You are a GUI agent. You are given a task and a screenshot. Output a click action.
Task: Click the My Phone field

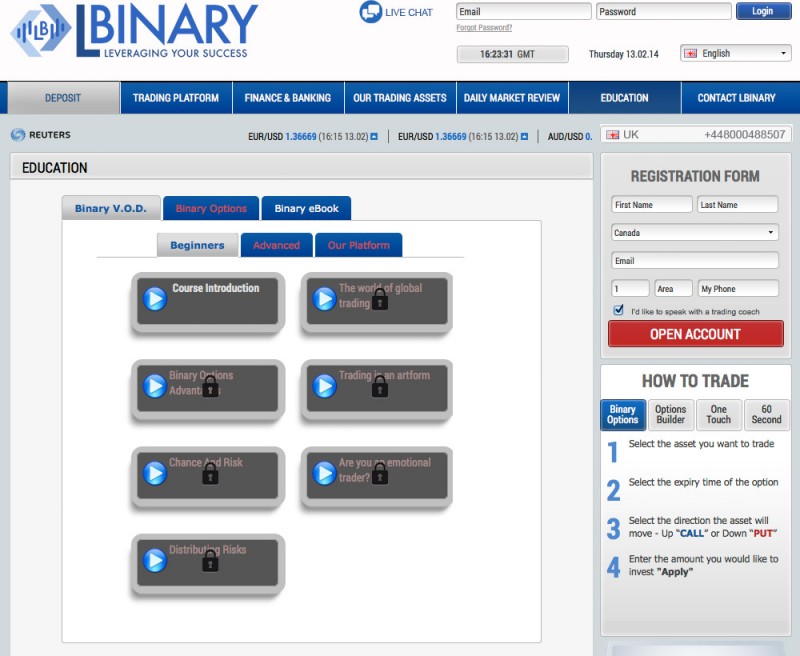pos(738,289)
